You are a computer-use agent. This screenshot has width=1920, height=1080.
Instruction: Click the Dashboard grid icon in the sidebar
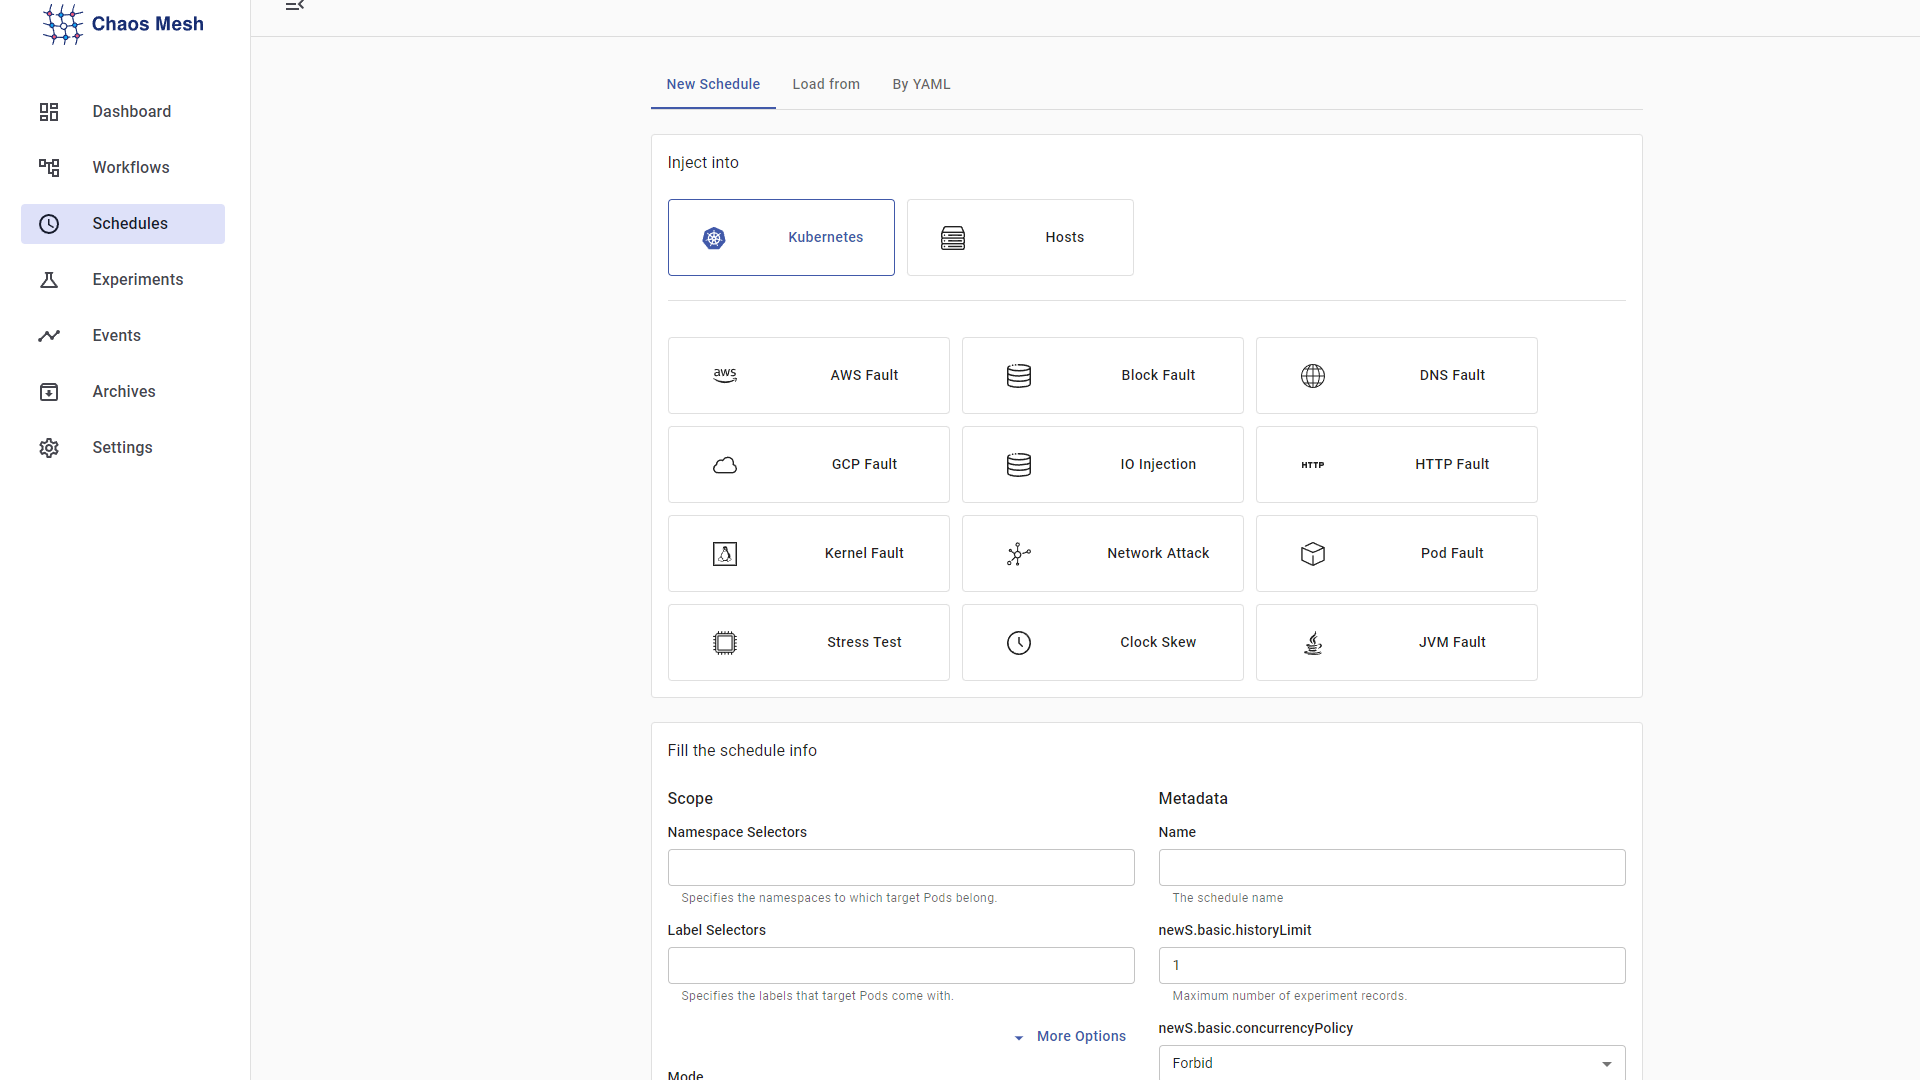(x=49, y=112)
